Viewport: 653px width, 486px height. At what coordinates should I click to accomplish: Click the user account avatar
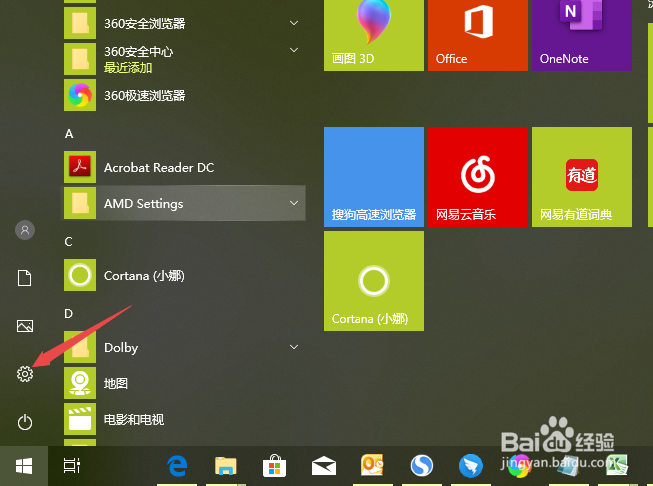(25, 230)
